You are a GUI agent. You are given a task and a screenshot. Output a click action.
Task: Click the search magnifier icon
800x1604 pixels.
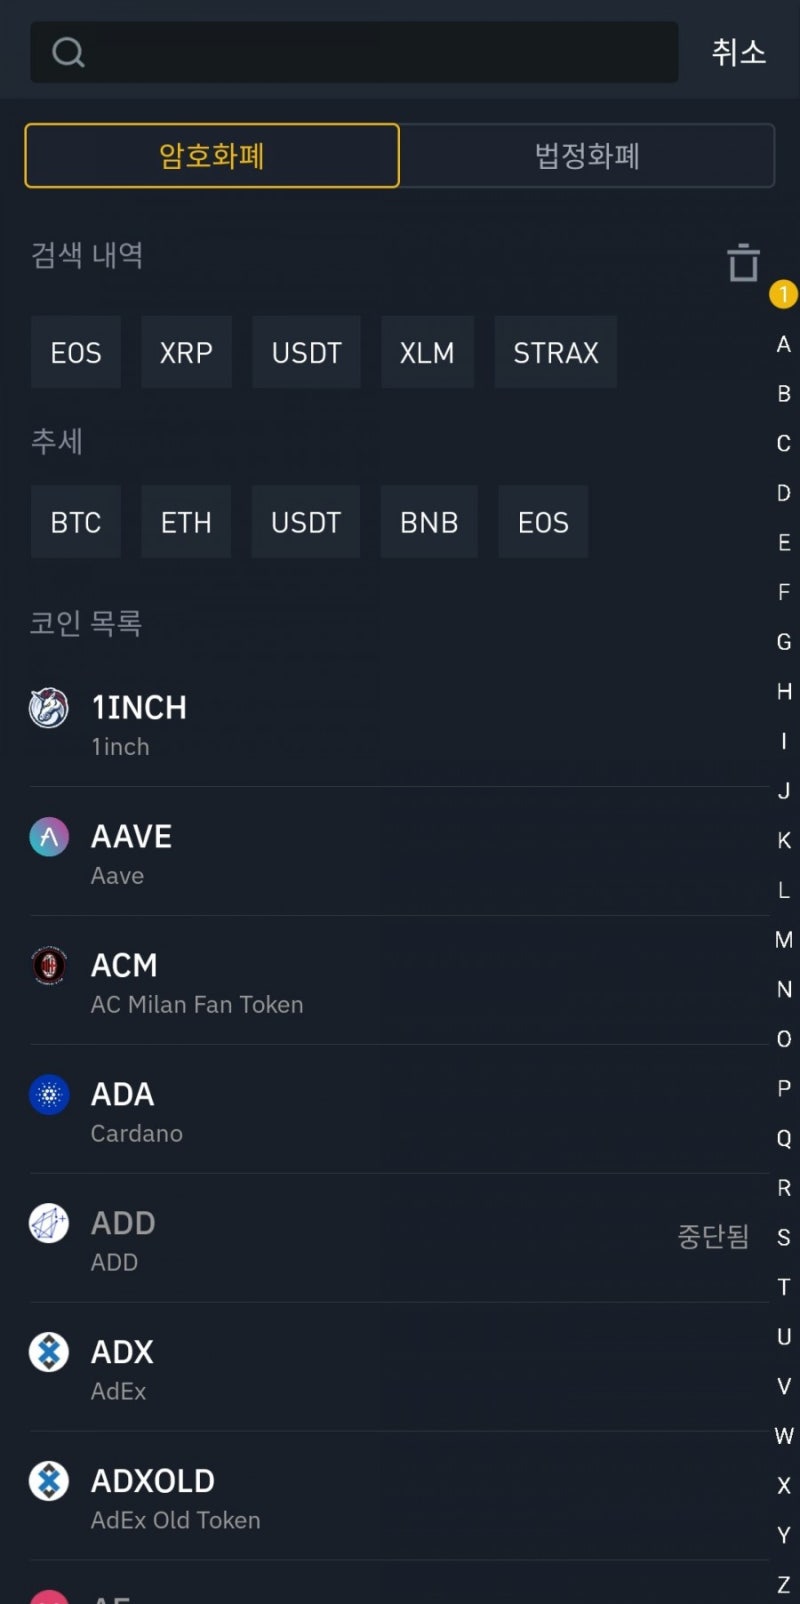point(68,52)
